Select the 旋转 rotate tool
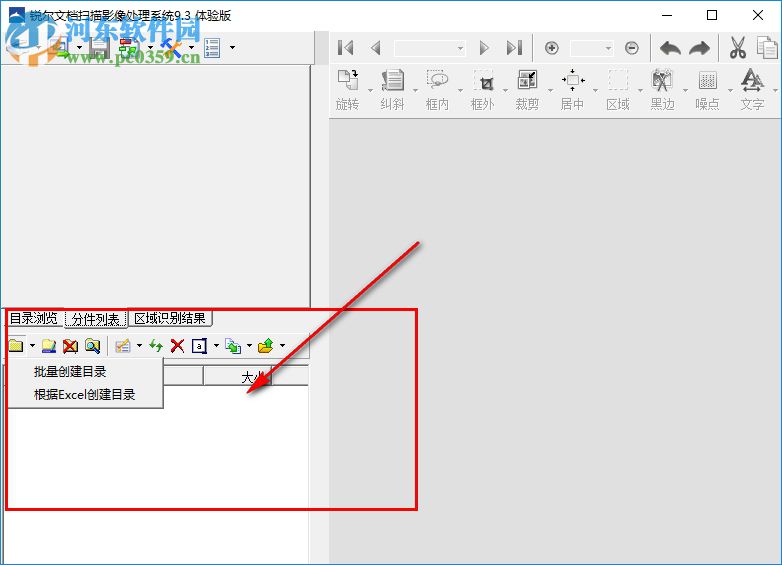 pos(348,90)
